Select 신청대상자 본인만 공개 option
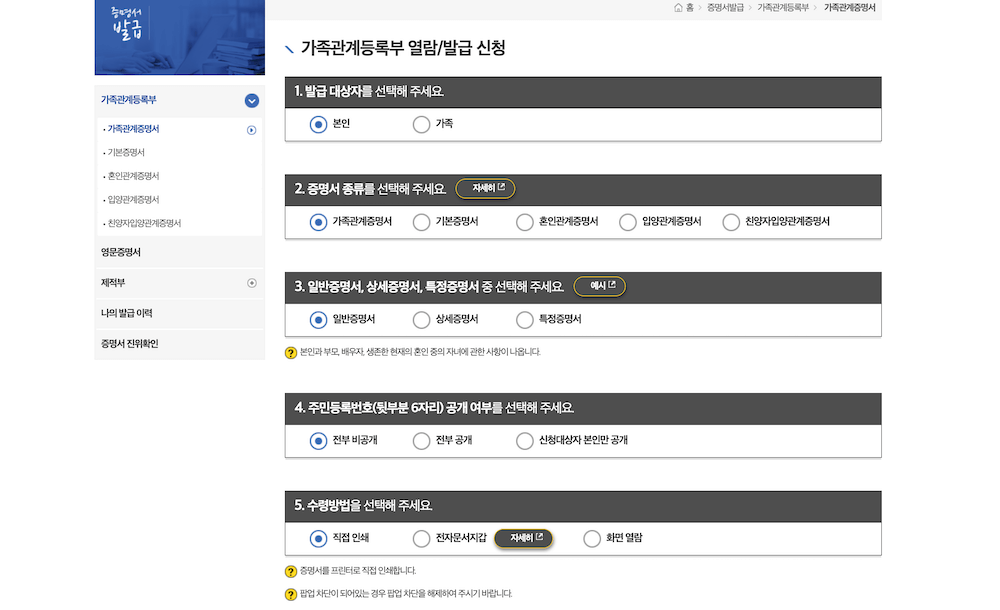 [524, 440]
